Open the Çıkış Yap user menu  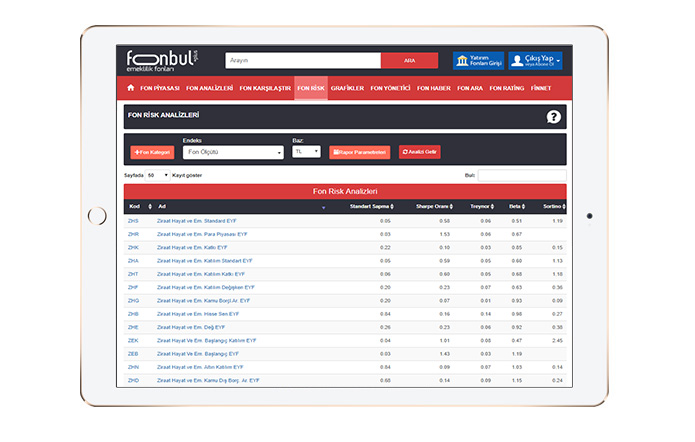[x=535, y=61]
